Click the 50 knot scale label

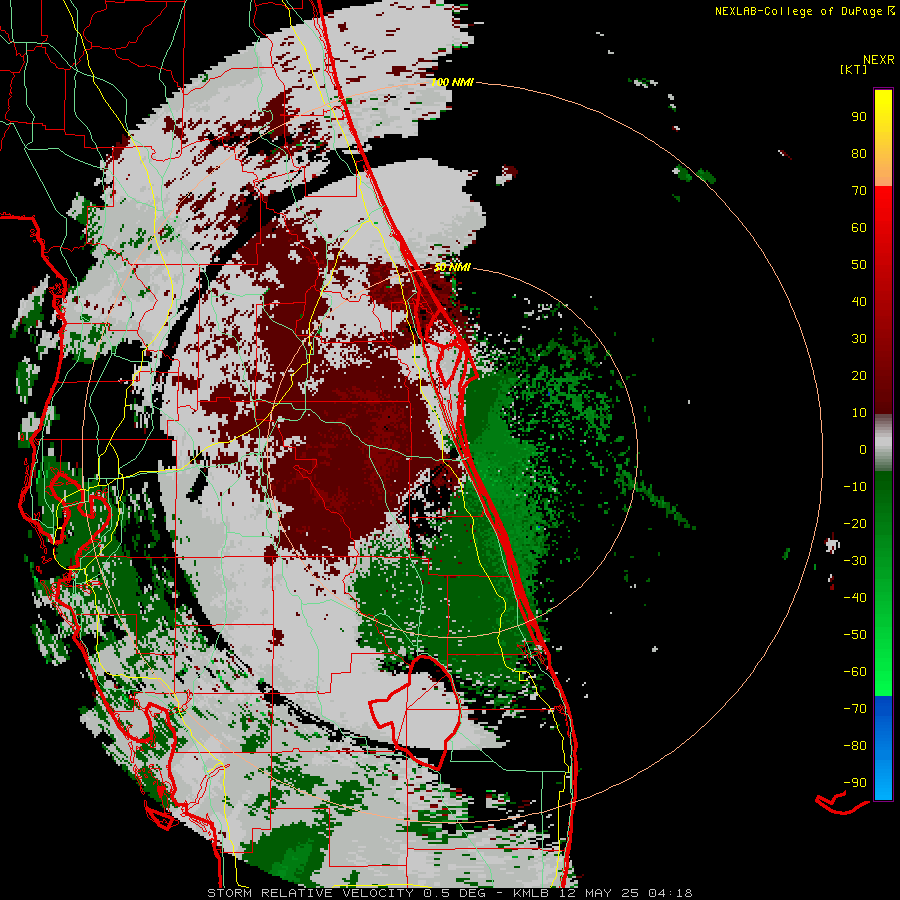[859, 265]
